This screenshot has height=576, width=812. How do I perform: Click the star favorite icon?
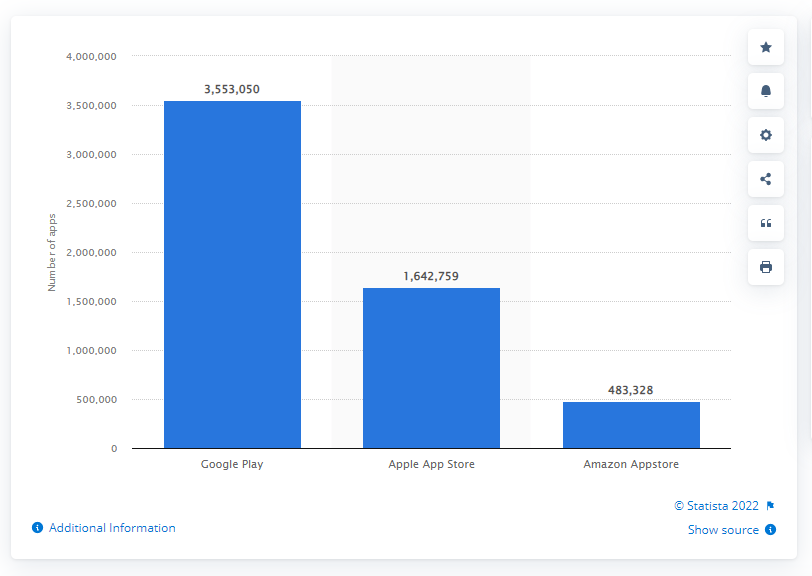(765, 47)
